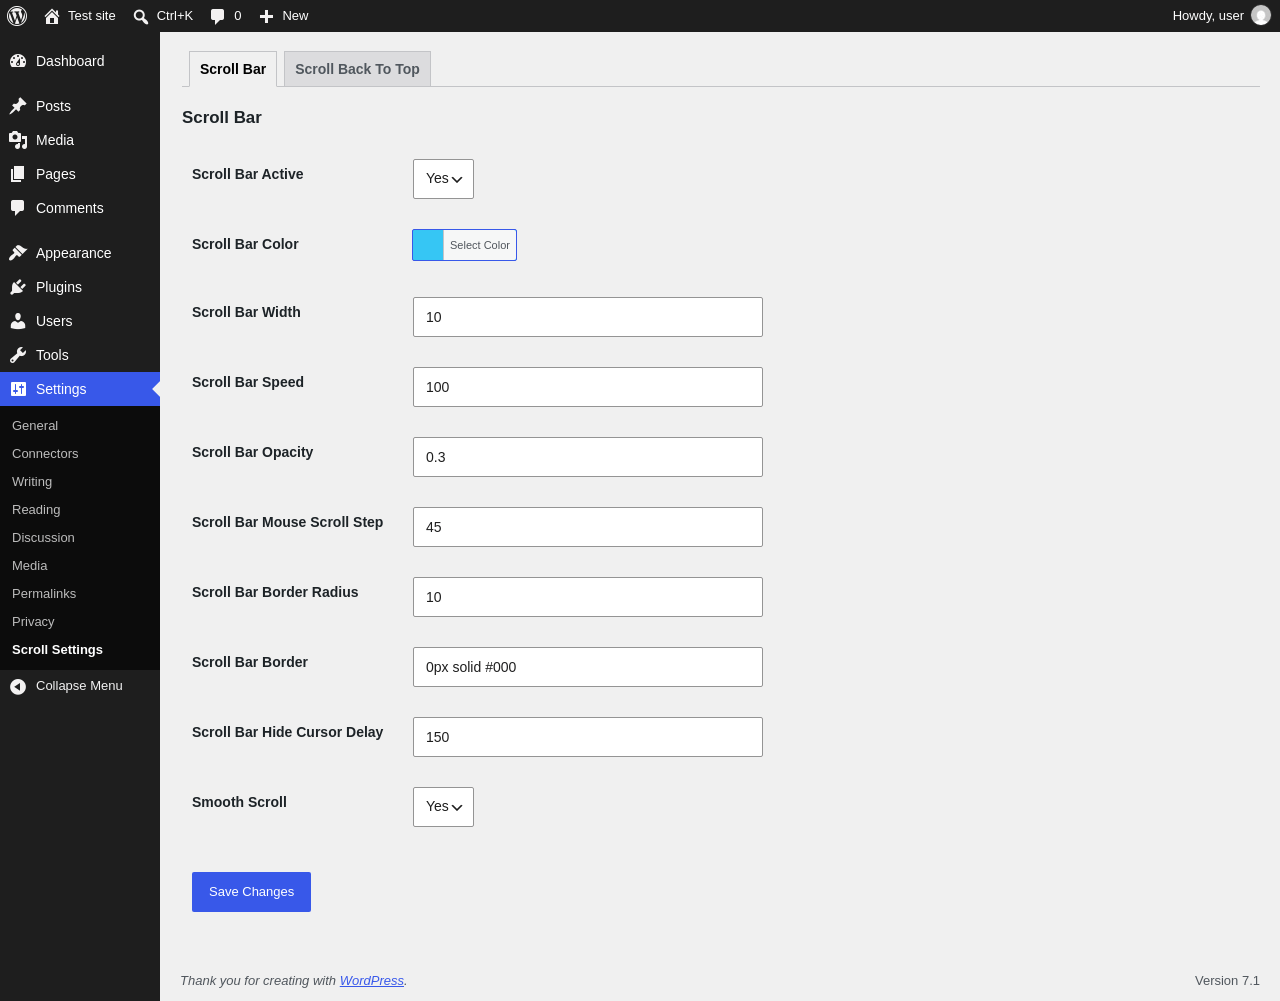The height and width of the screenshot is (1001, 1280).
Task: Switch to the Scroll Bar tab
Action: [x=233, y=69]
